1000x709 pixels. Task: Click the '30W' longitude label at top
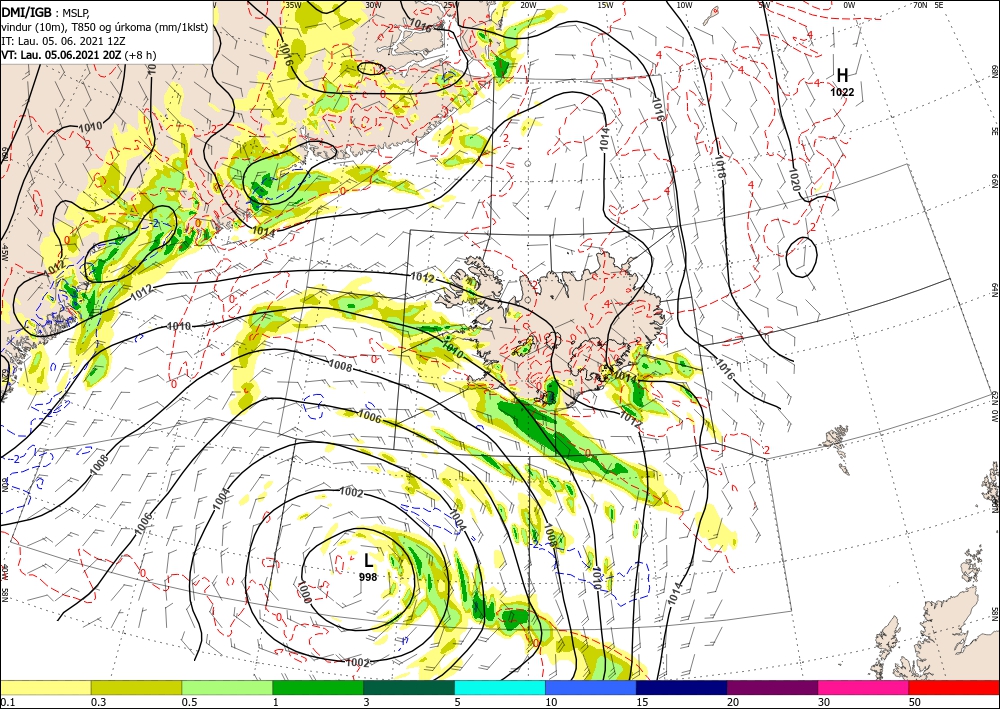click(x=373, y=4)
